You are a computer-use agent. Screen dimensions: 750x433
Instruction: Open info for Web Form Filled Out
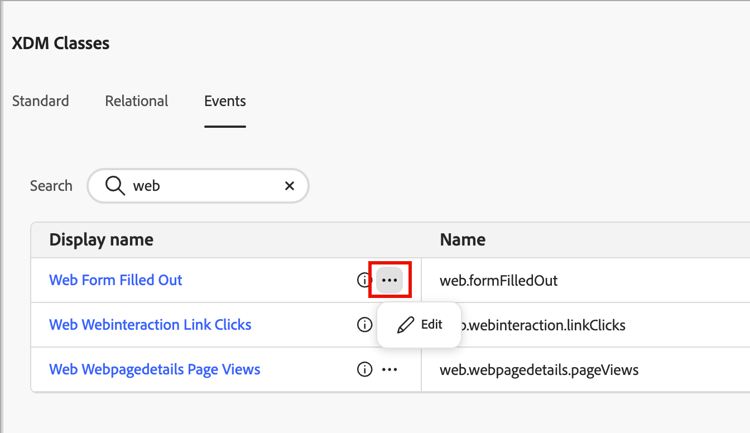tap(364, 281)
